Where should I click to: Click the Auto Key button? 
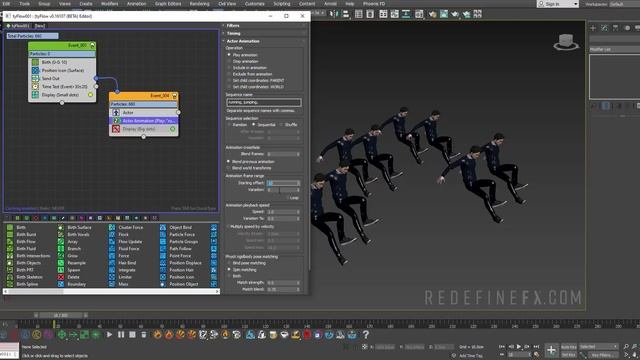[569, 347]
